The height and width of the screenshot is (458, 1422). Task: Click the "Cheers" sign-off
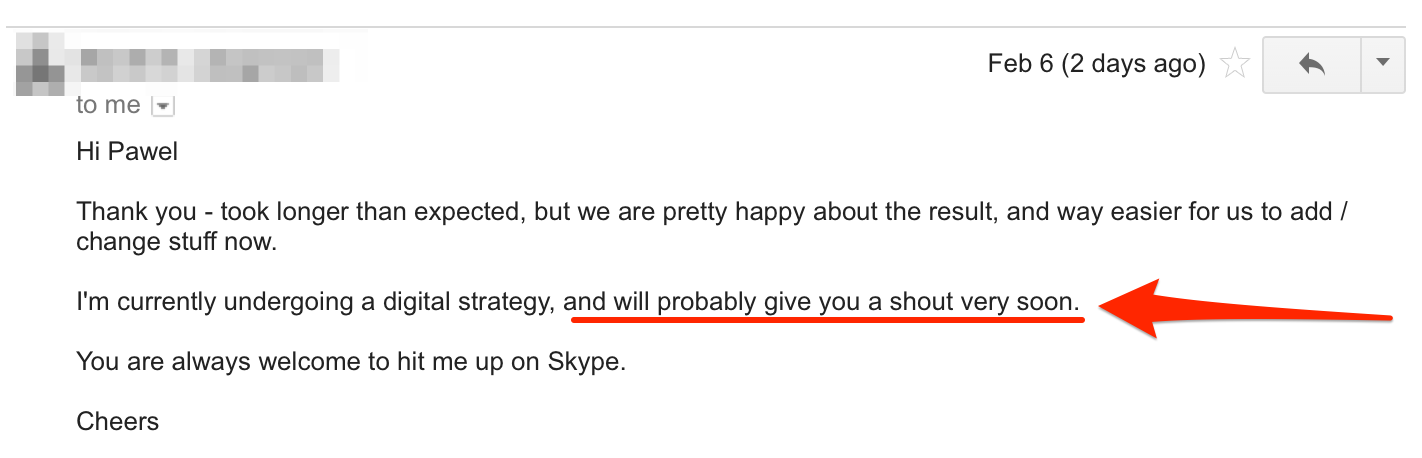coord(118,421)
